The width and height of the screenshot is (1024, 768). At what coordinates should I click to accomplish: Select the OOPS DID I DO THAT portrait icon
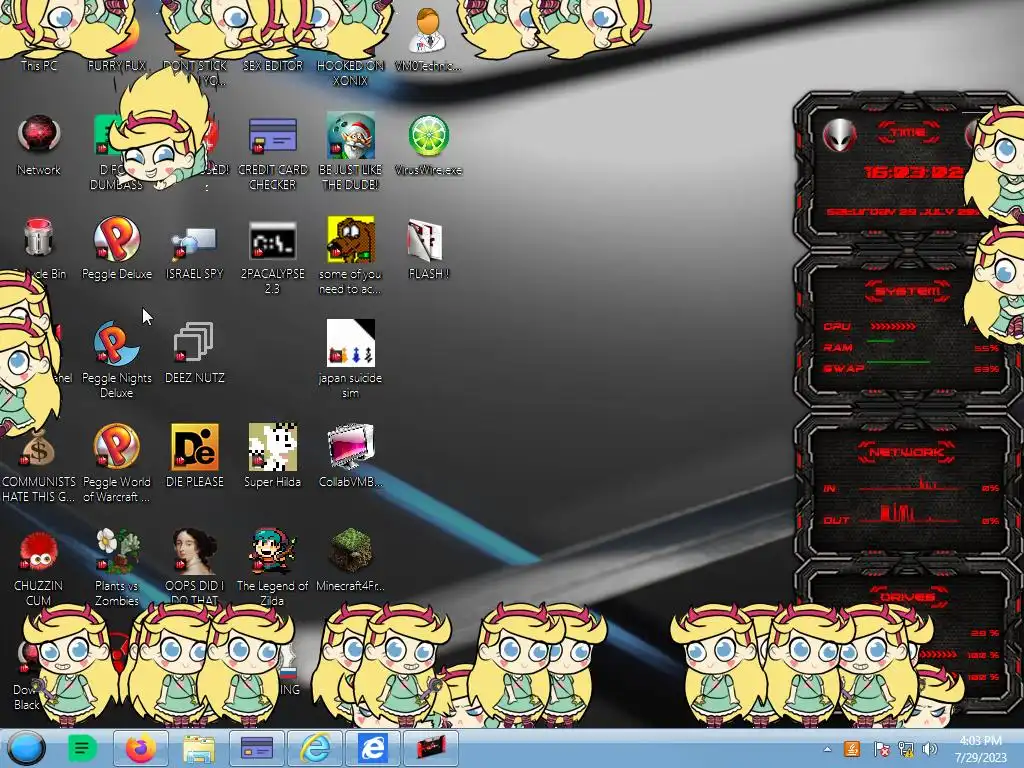pyautogui.click(x=194, y=551)
